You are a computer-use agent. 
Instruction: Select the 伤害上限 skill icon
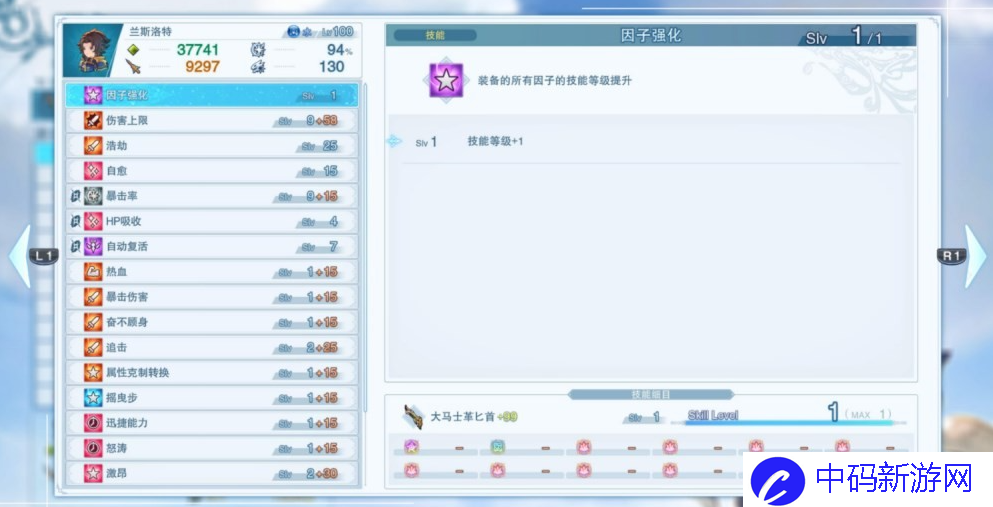coord(93,120)
